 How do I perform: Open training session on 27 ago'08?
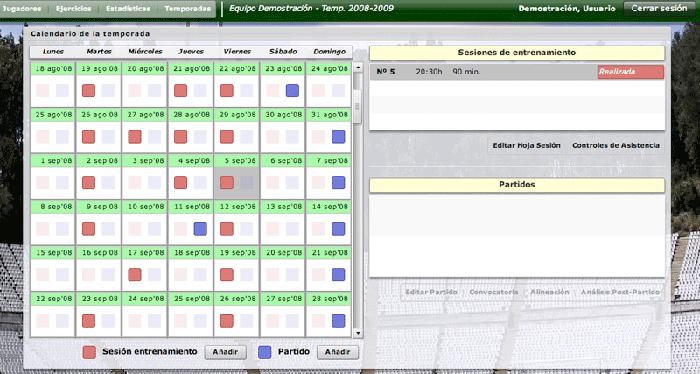pyautogui.click(x=135, y=137)
